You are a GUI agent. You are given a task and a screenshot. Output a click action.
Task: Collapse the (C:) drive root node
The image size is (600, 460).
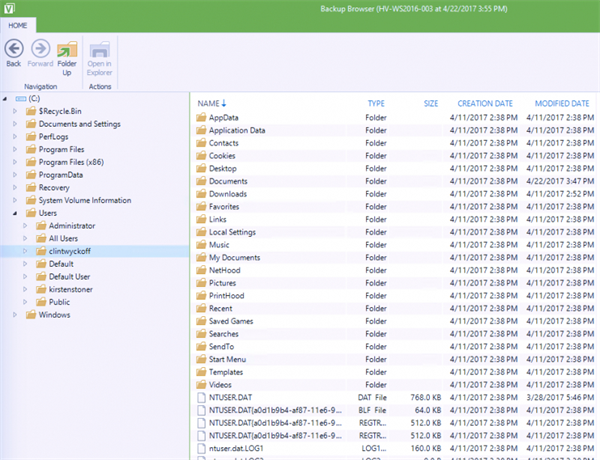[5, 99]
